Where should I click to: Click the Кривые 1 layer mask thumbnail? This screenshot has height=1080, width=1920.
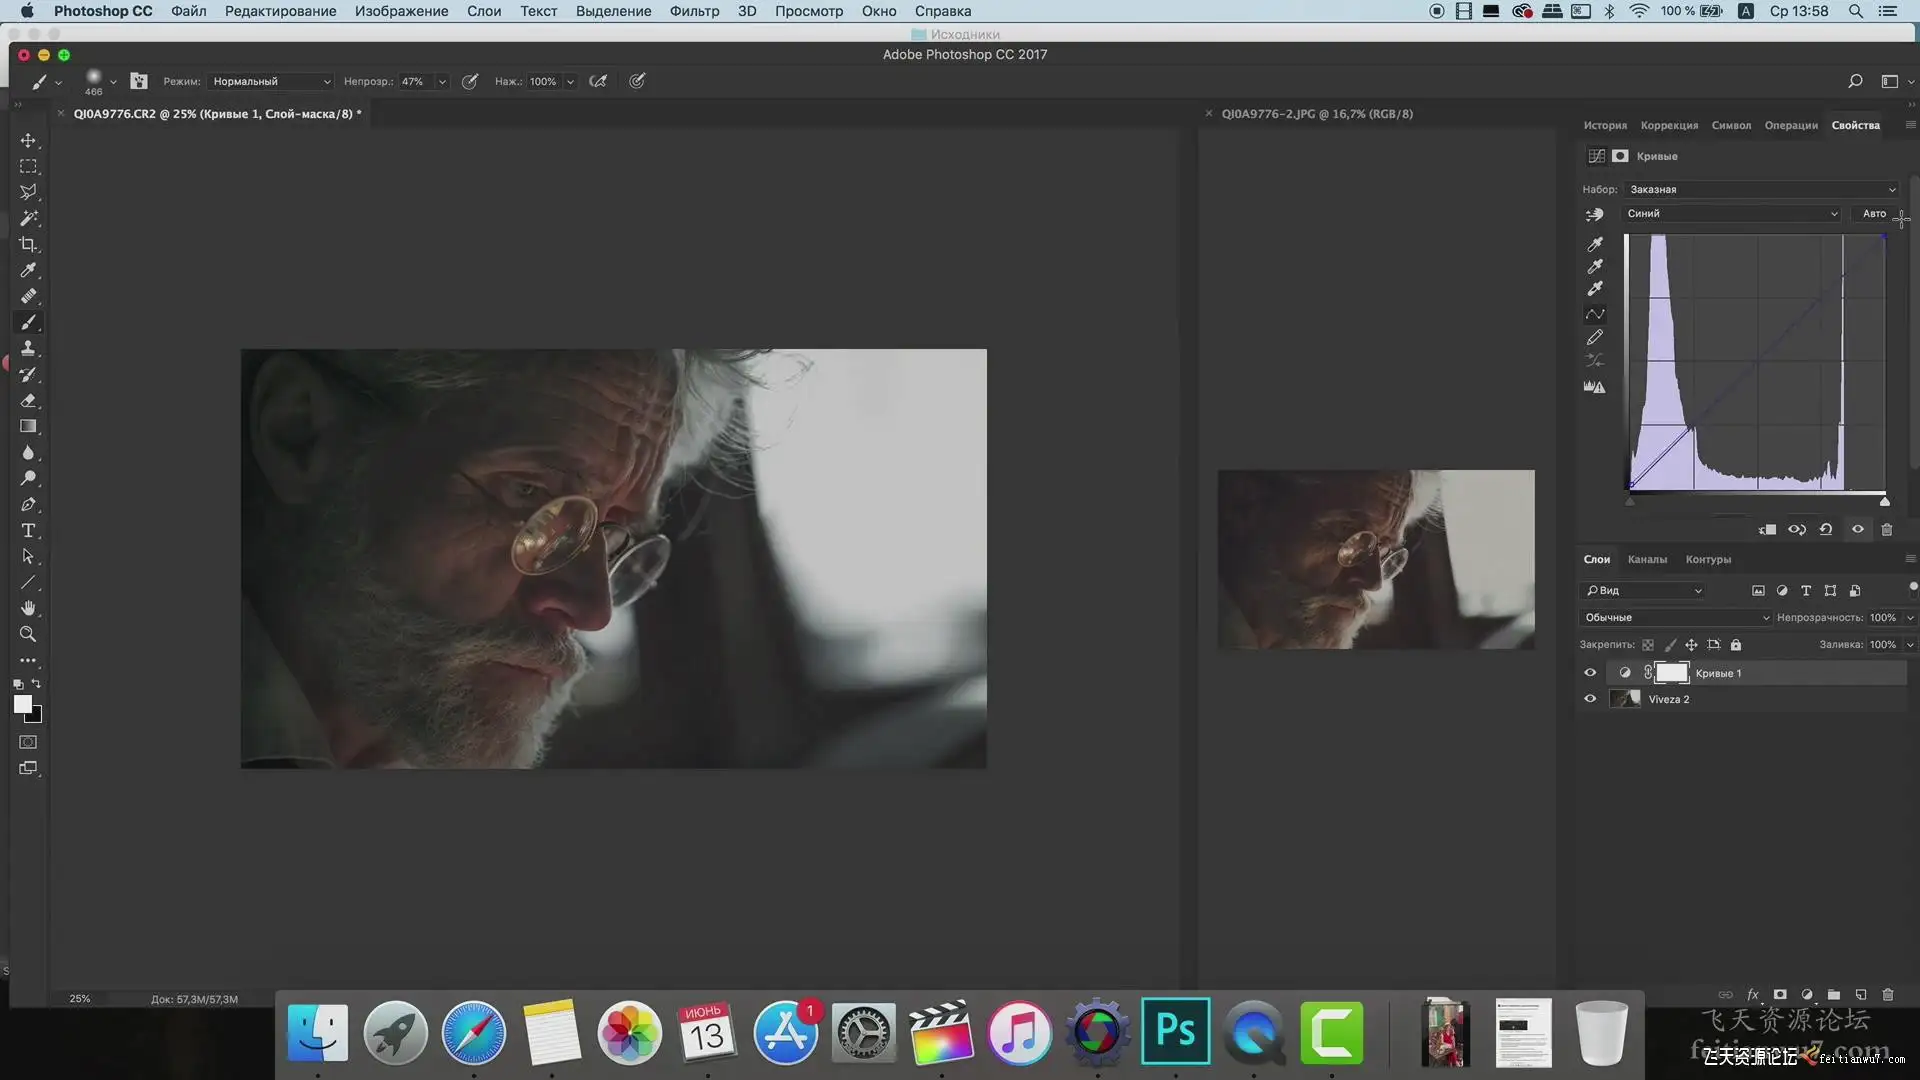click(1672, 673)
